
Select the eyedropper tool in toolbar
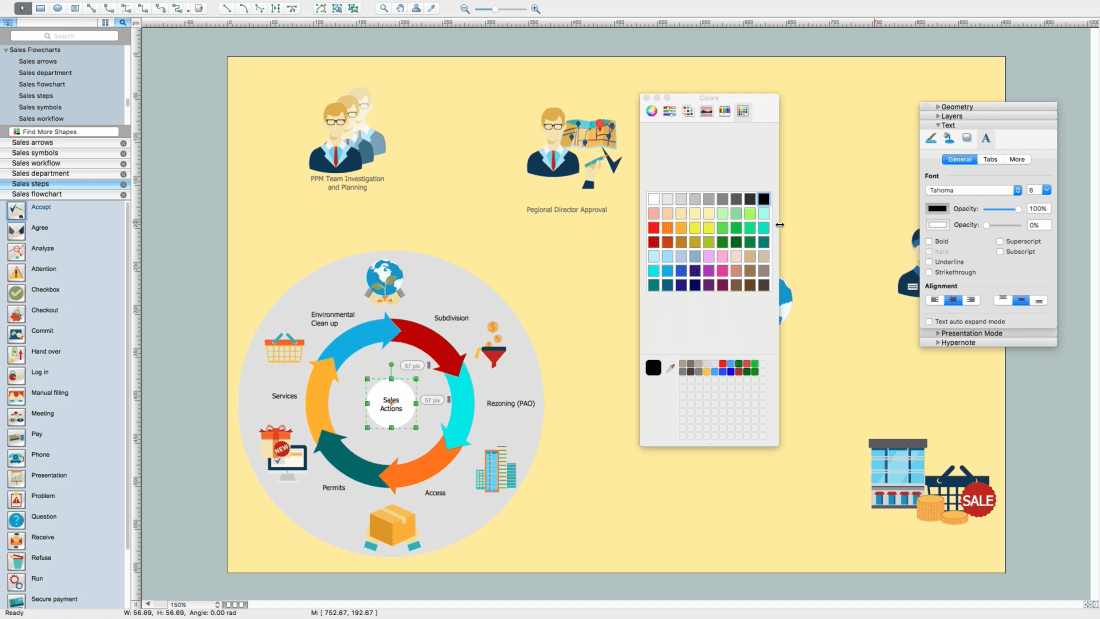pos(432,8)
